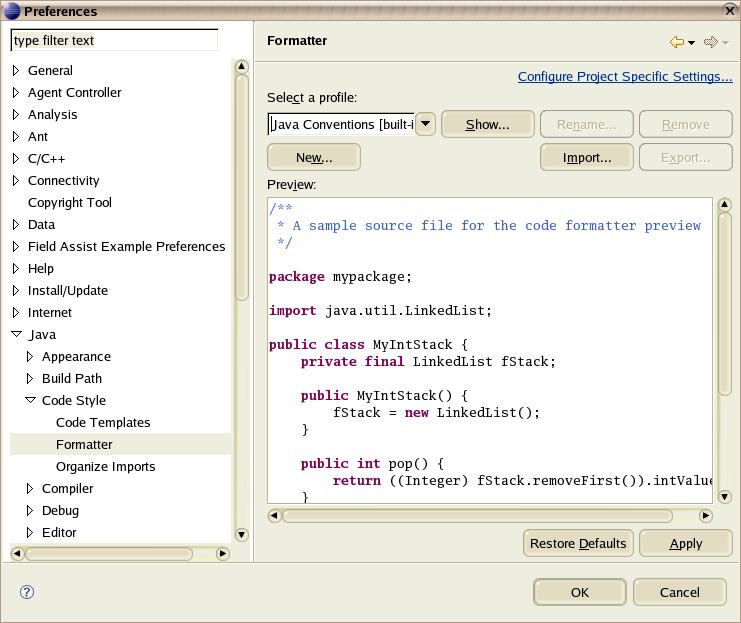Screen dimensions: 741x623
Task: Click the Show... profile button
Action: click(x=487, y=125)
